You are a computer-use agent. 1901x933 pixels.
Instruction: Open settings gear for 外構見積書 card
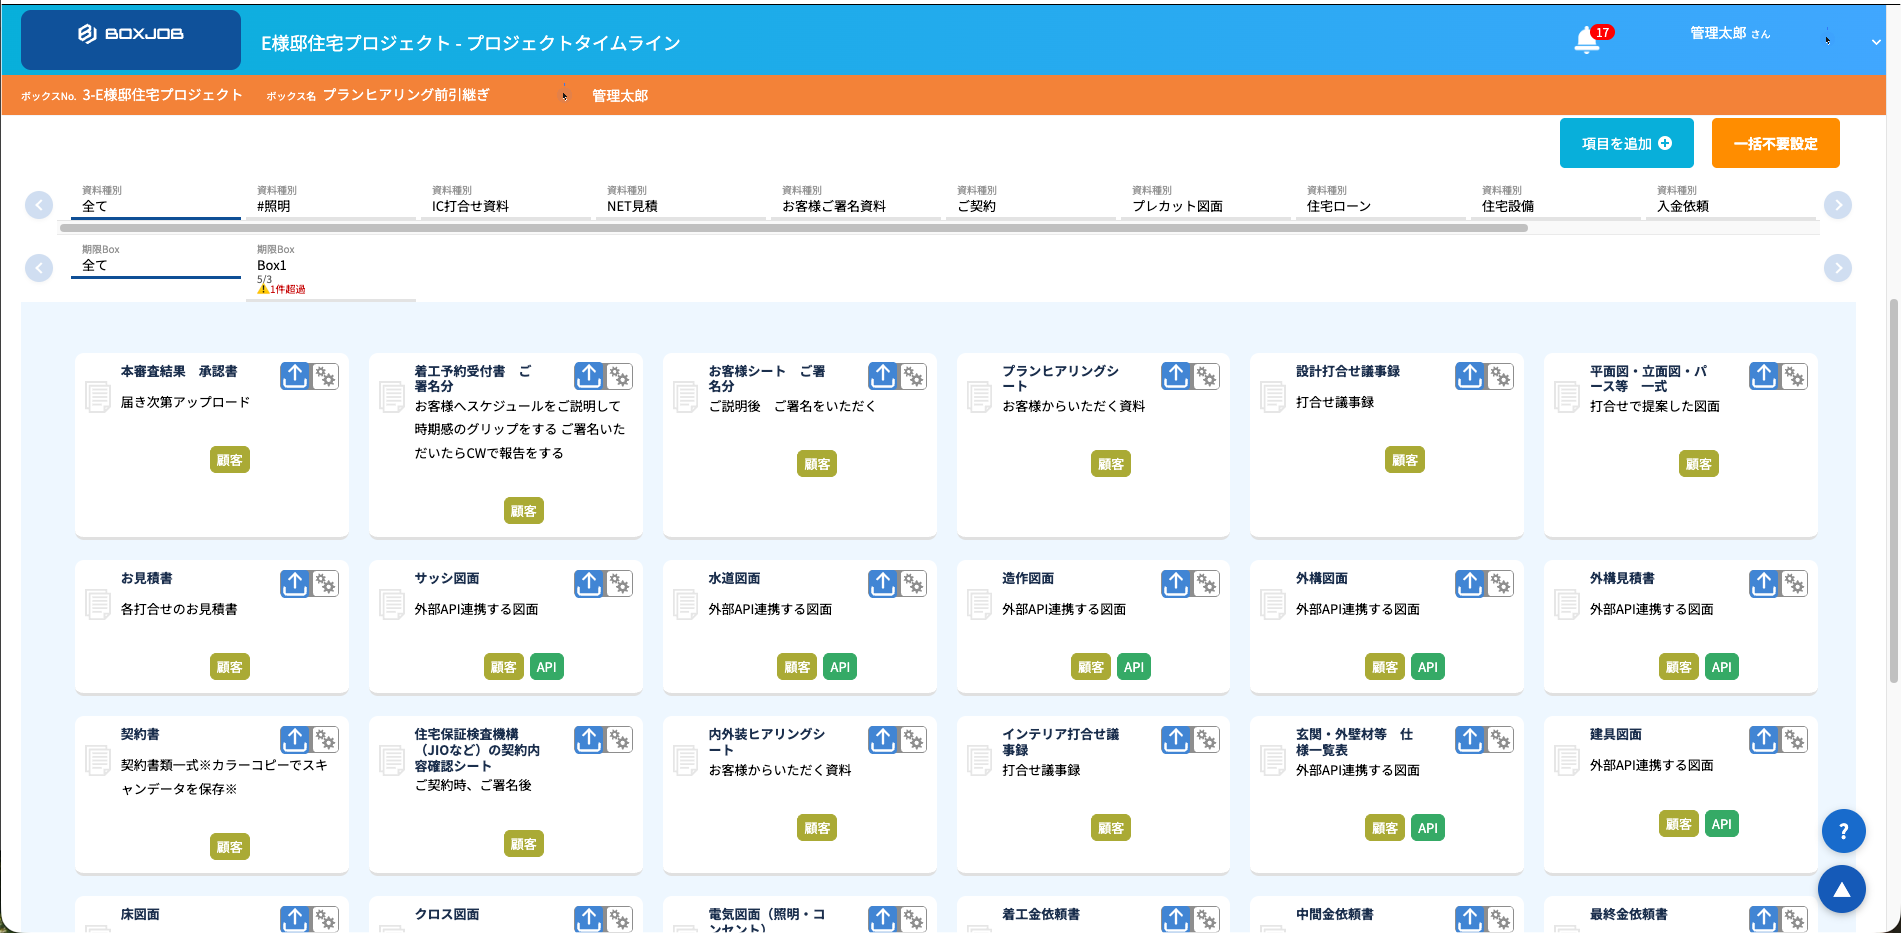point(1794,583)
